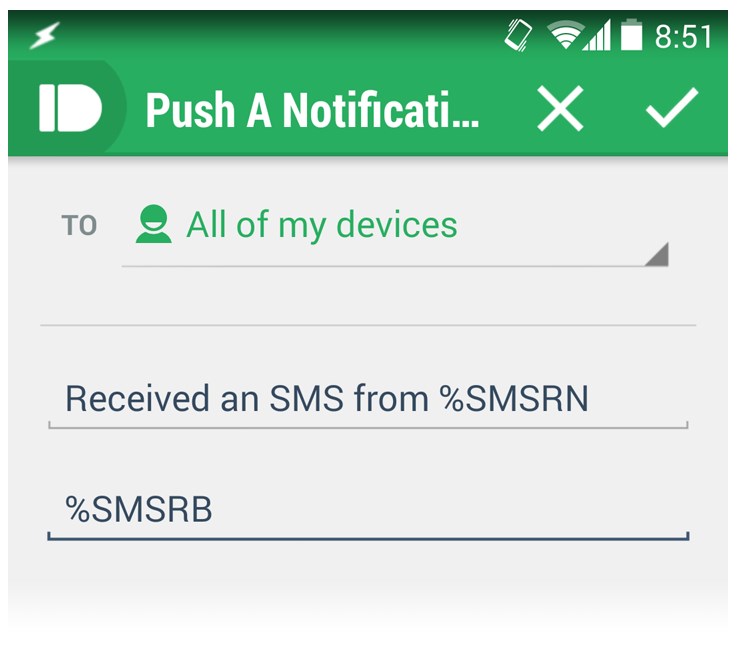740x656 pixels.
Task: Tap the battery status icon
Action: [631, 34]
